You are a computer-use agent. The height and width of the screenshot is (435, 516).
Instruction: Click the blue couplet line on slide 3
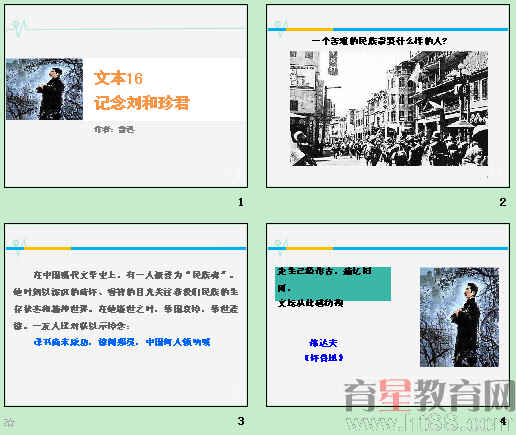click(122, 342)
